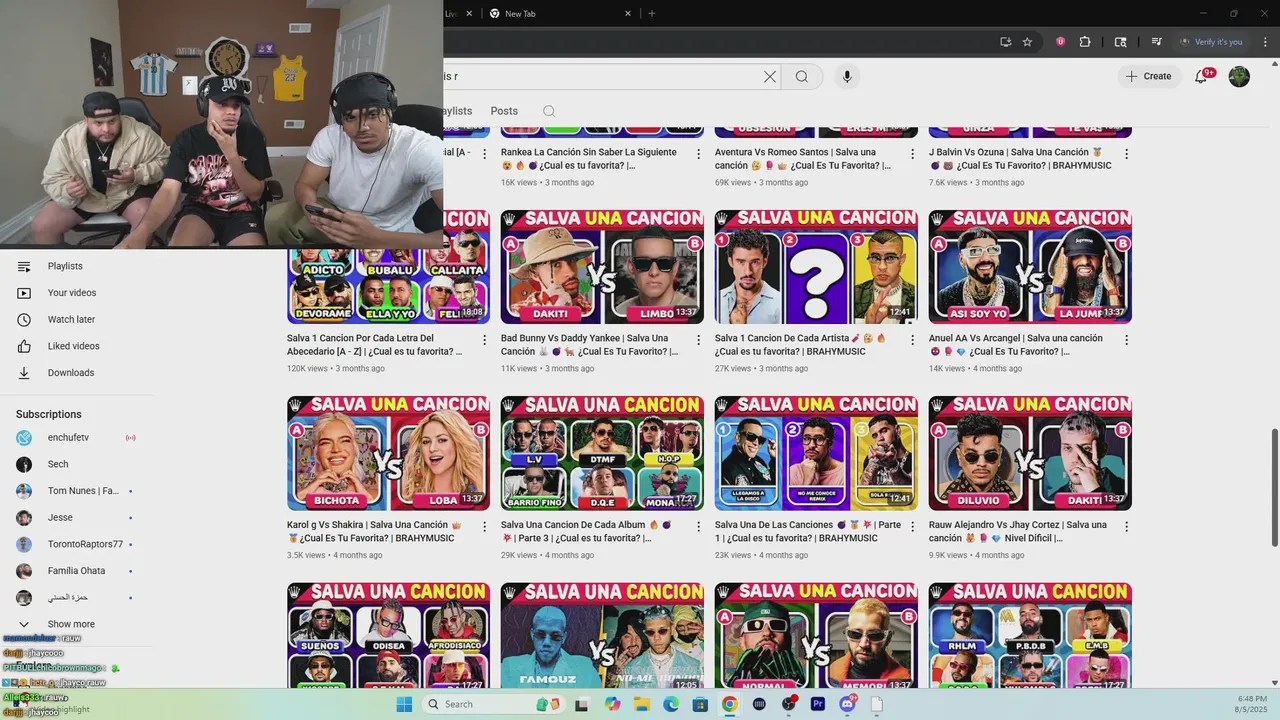Click the YouTube page vertical scrollbar
The width and height of the screenshot is (1280, 720).
pos(1274,488)
